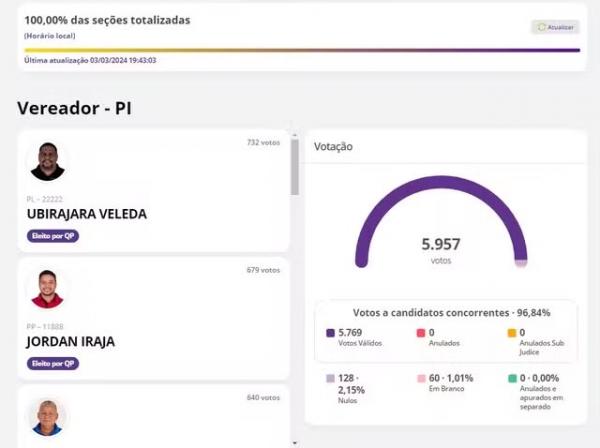
Task: Click the 679 votos count
Action: 263,270
